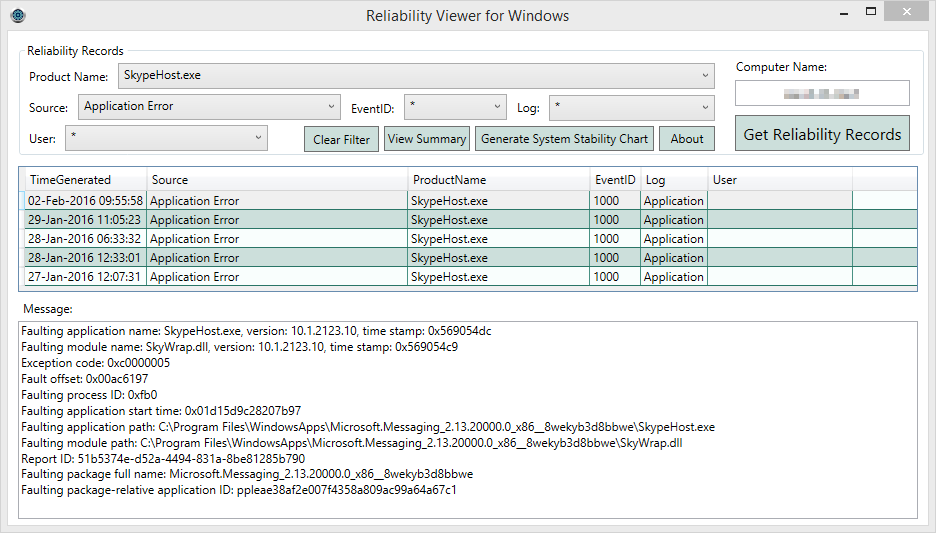Maximize the Reliability Viewer window
Viewport: 936px width, 533px height.
(871, 12)
